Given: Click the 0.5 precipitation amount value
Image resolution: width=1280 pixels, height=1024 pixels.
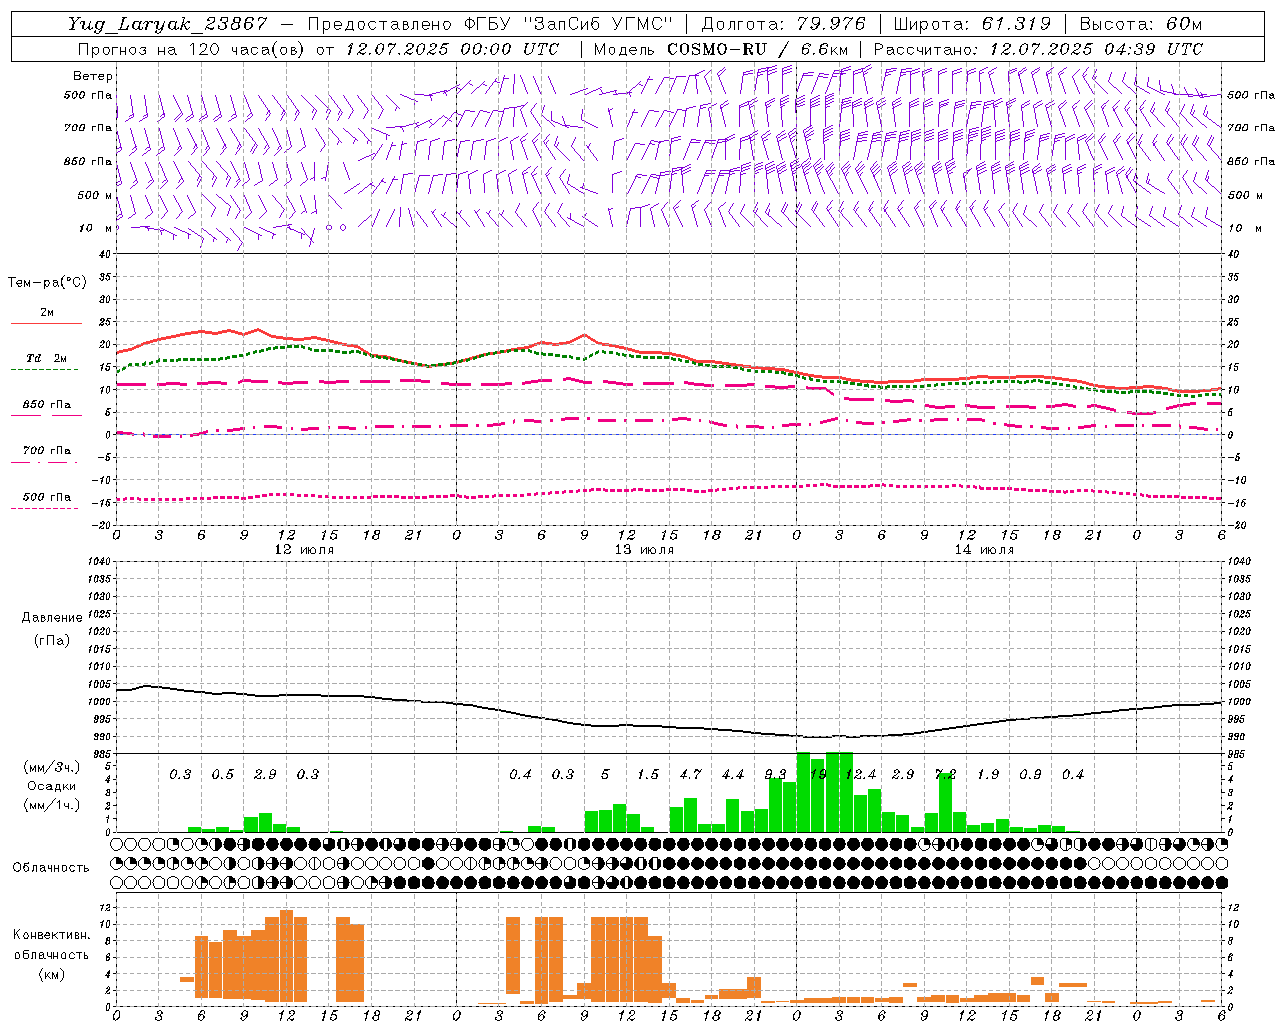Looking at the screenshot, I should click(x=223, y=775).
